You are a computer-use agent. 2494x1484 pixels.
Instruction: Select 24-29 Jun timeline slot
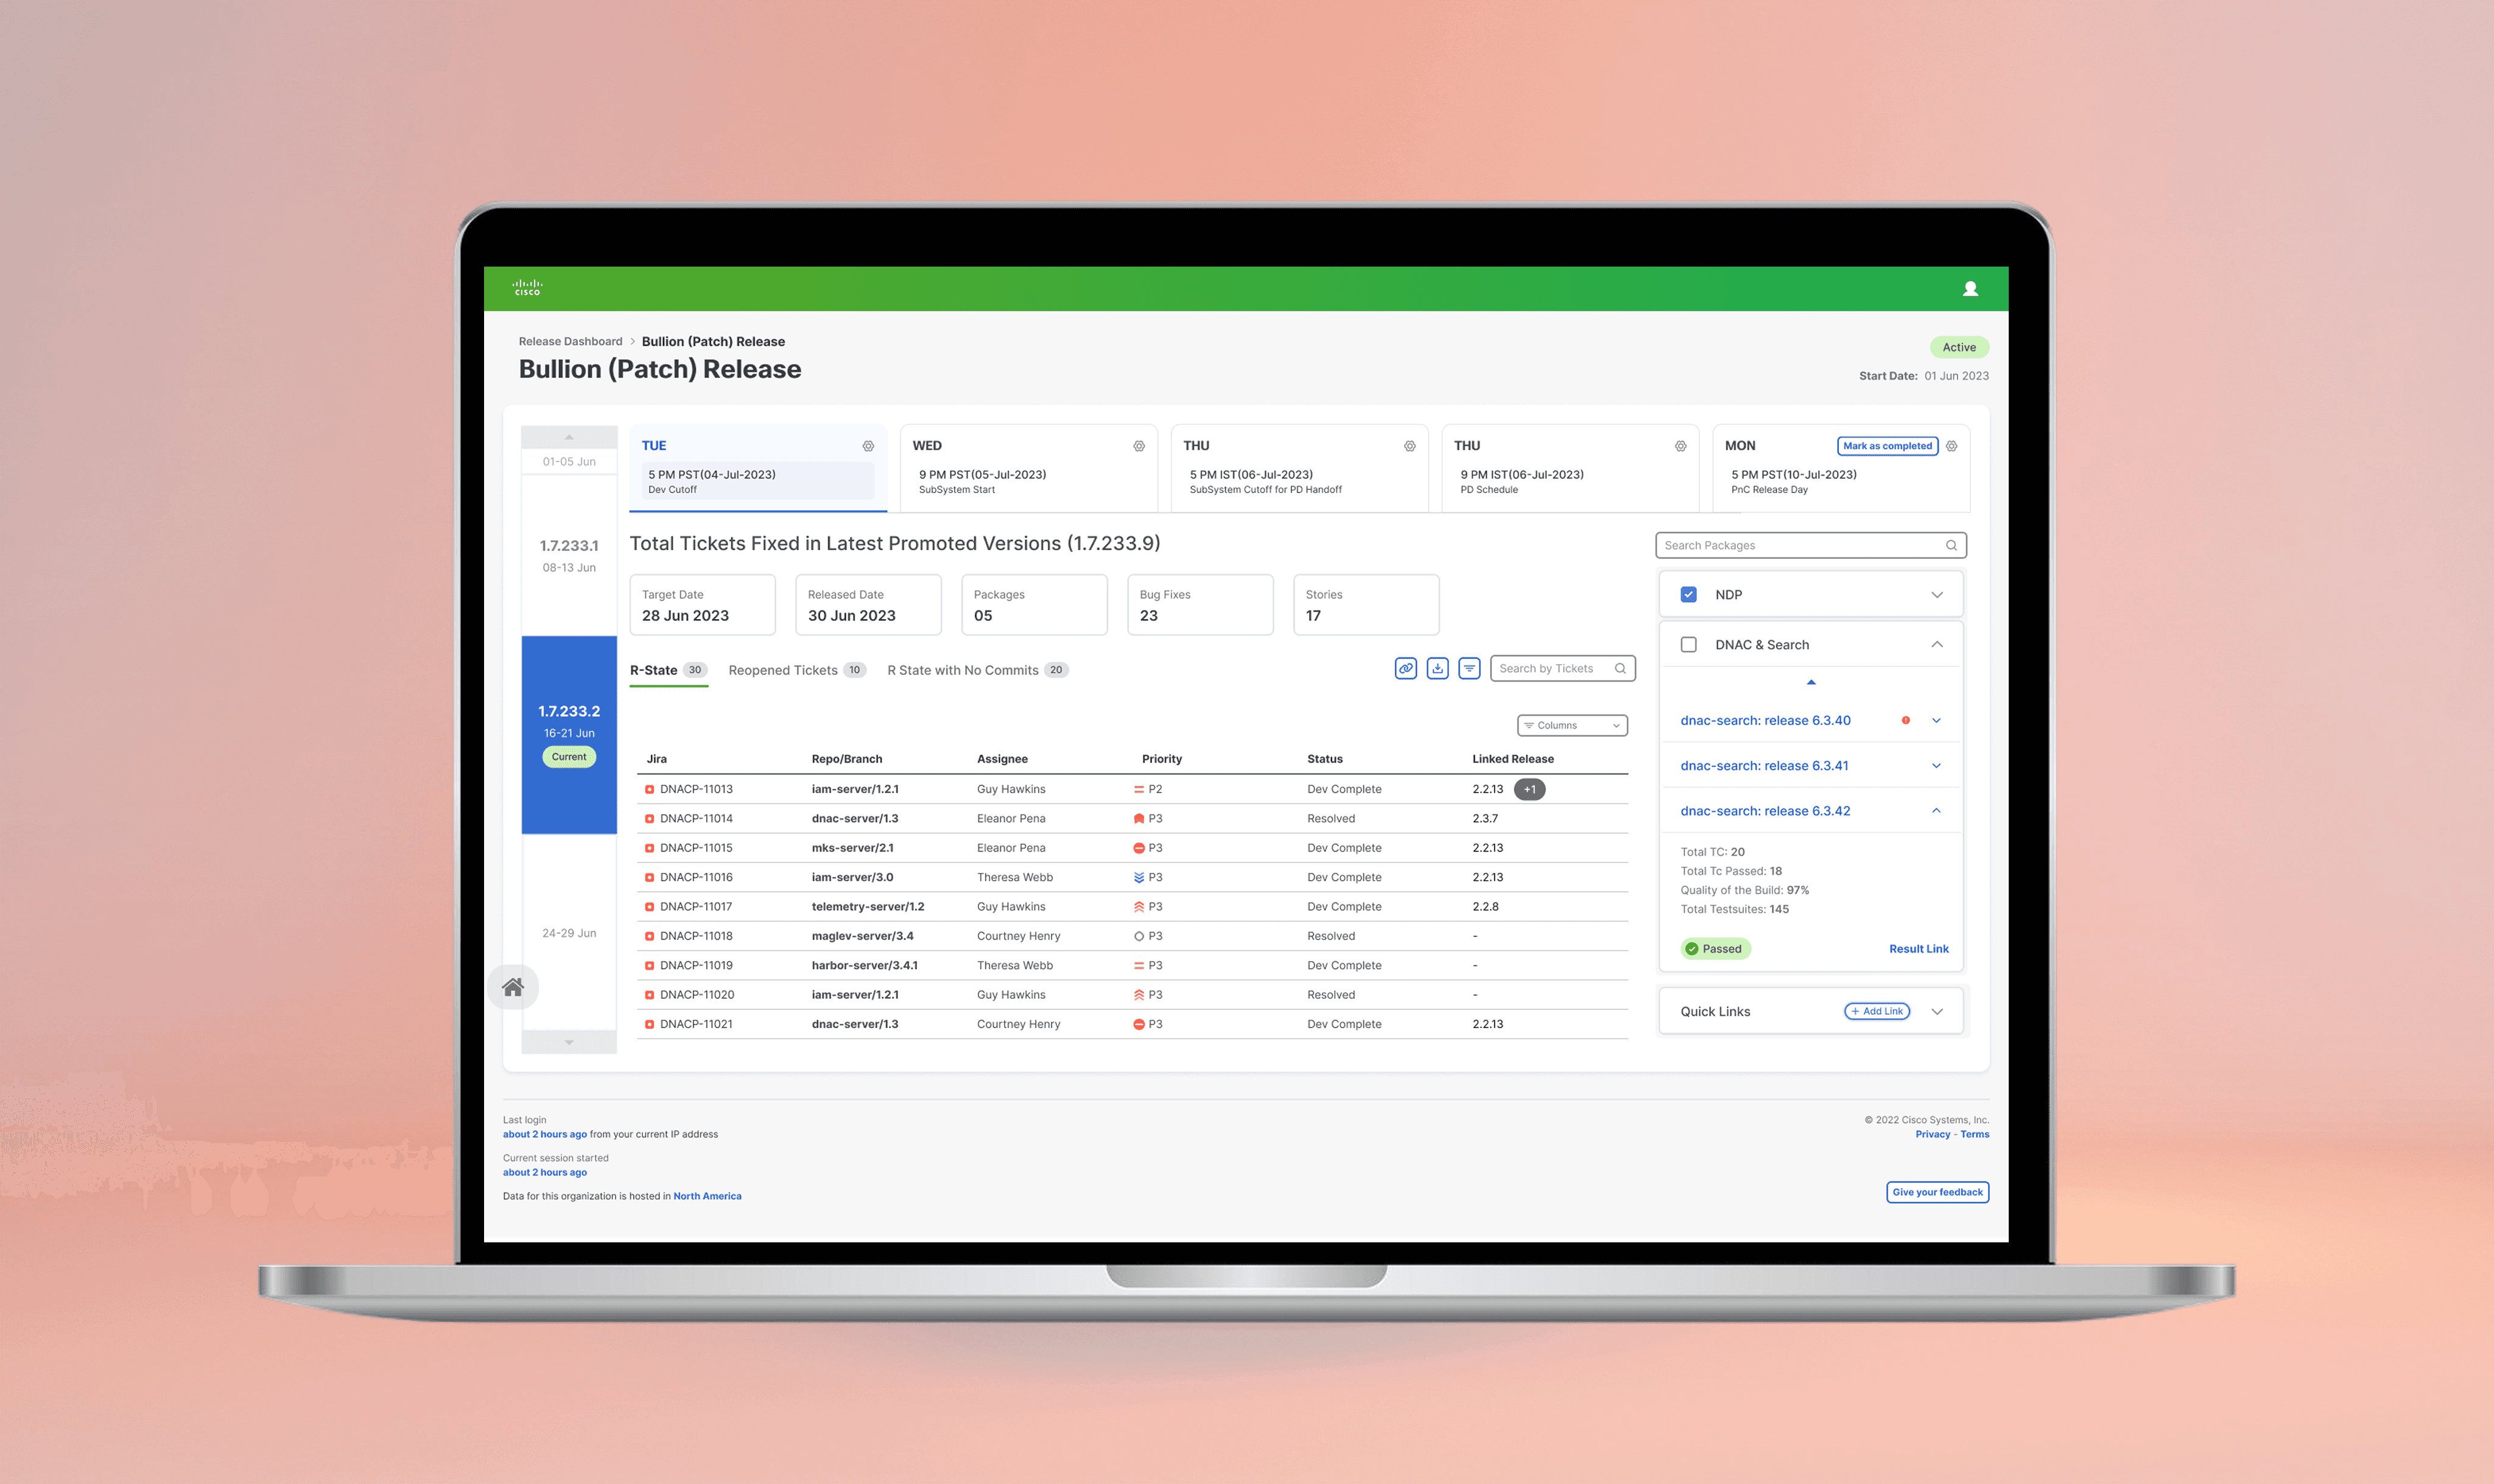click(569, 933)
